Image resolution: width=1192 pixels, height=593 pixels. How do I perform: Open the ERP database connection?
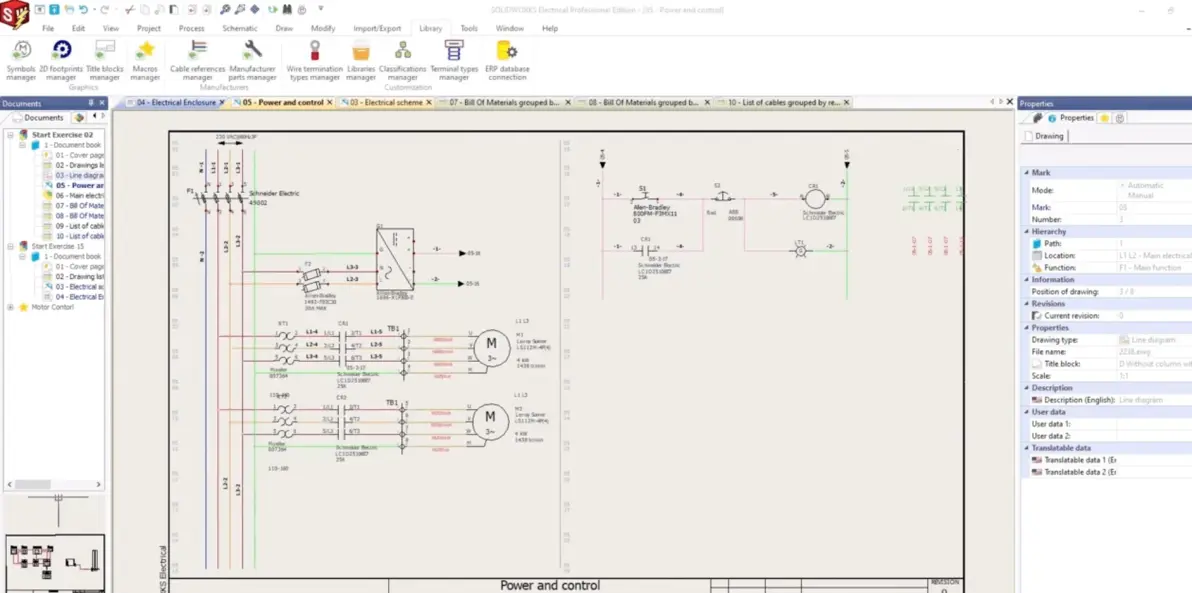coord(507,60)
